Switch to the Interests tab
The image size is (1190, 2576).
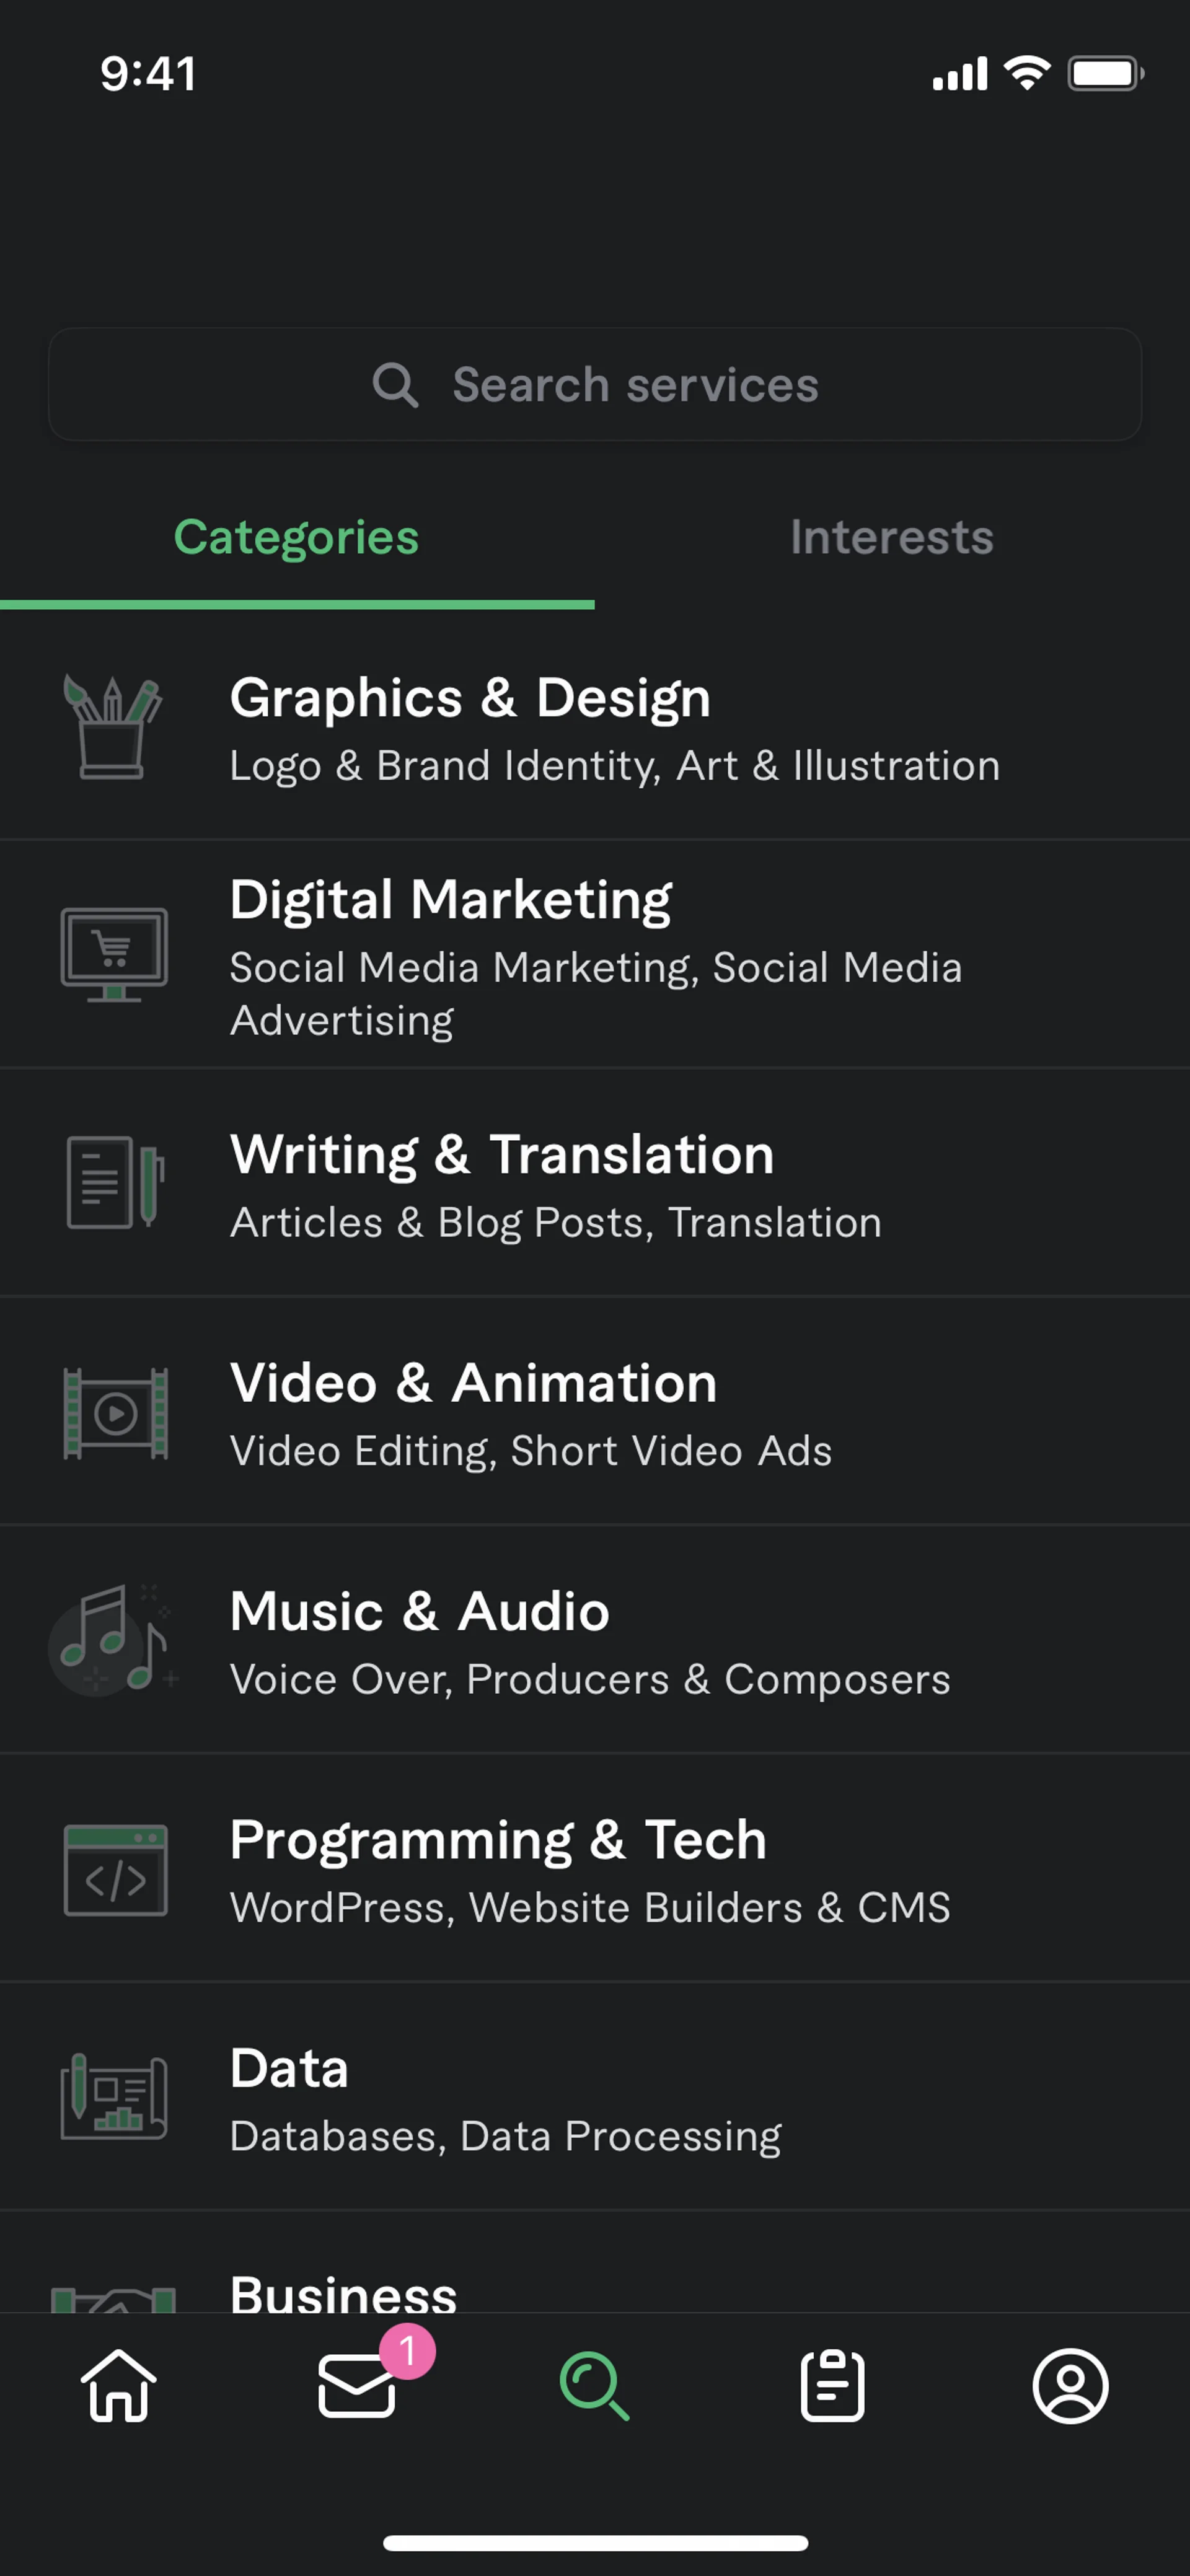click(x=891, y=538)
